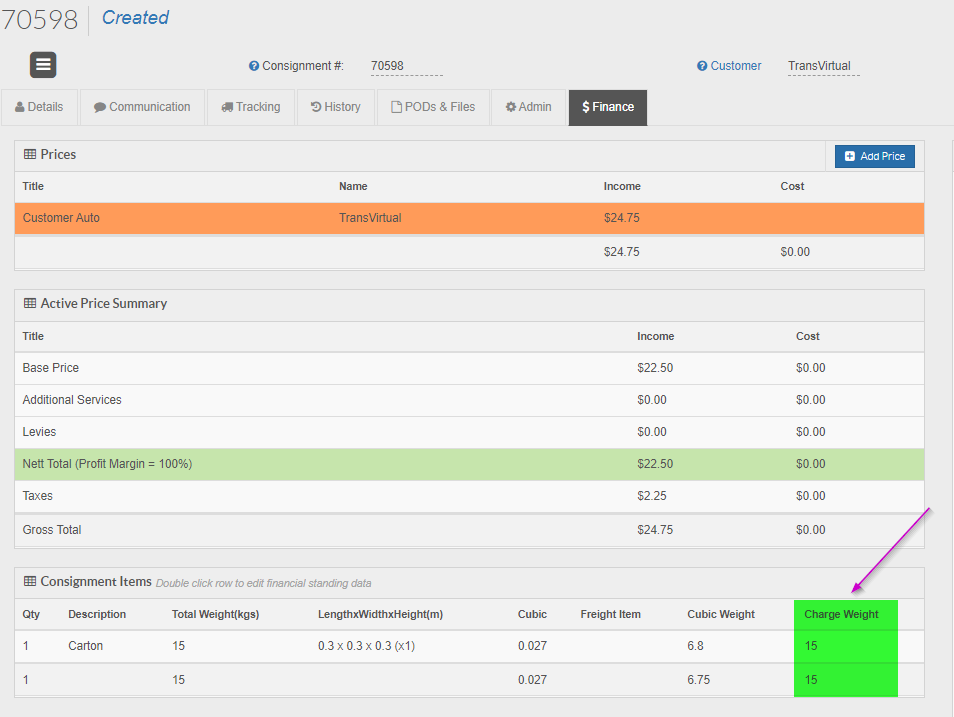Viewport: 954px width, 717px height.
Task: Open the PODs & Files tab
Action: (433, 107)
